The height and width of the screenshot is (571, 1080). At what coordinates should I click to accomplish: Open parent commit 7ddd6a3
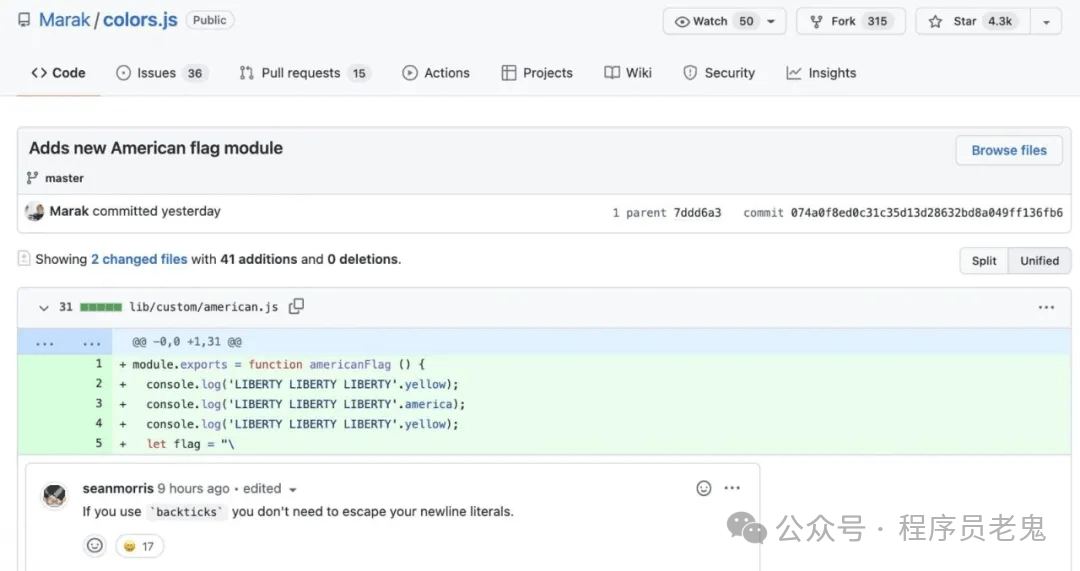coord(697,213)
